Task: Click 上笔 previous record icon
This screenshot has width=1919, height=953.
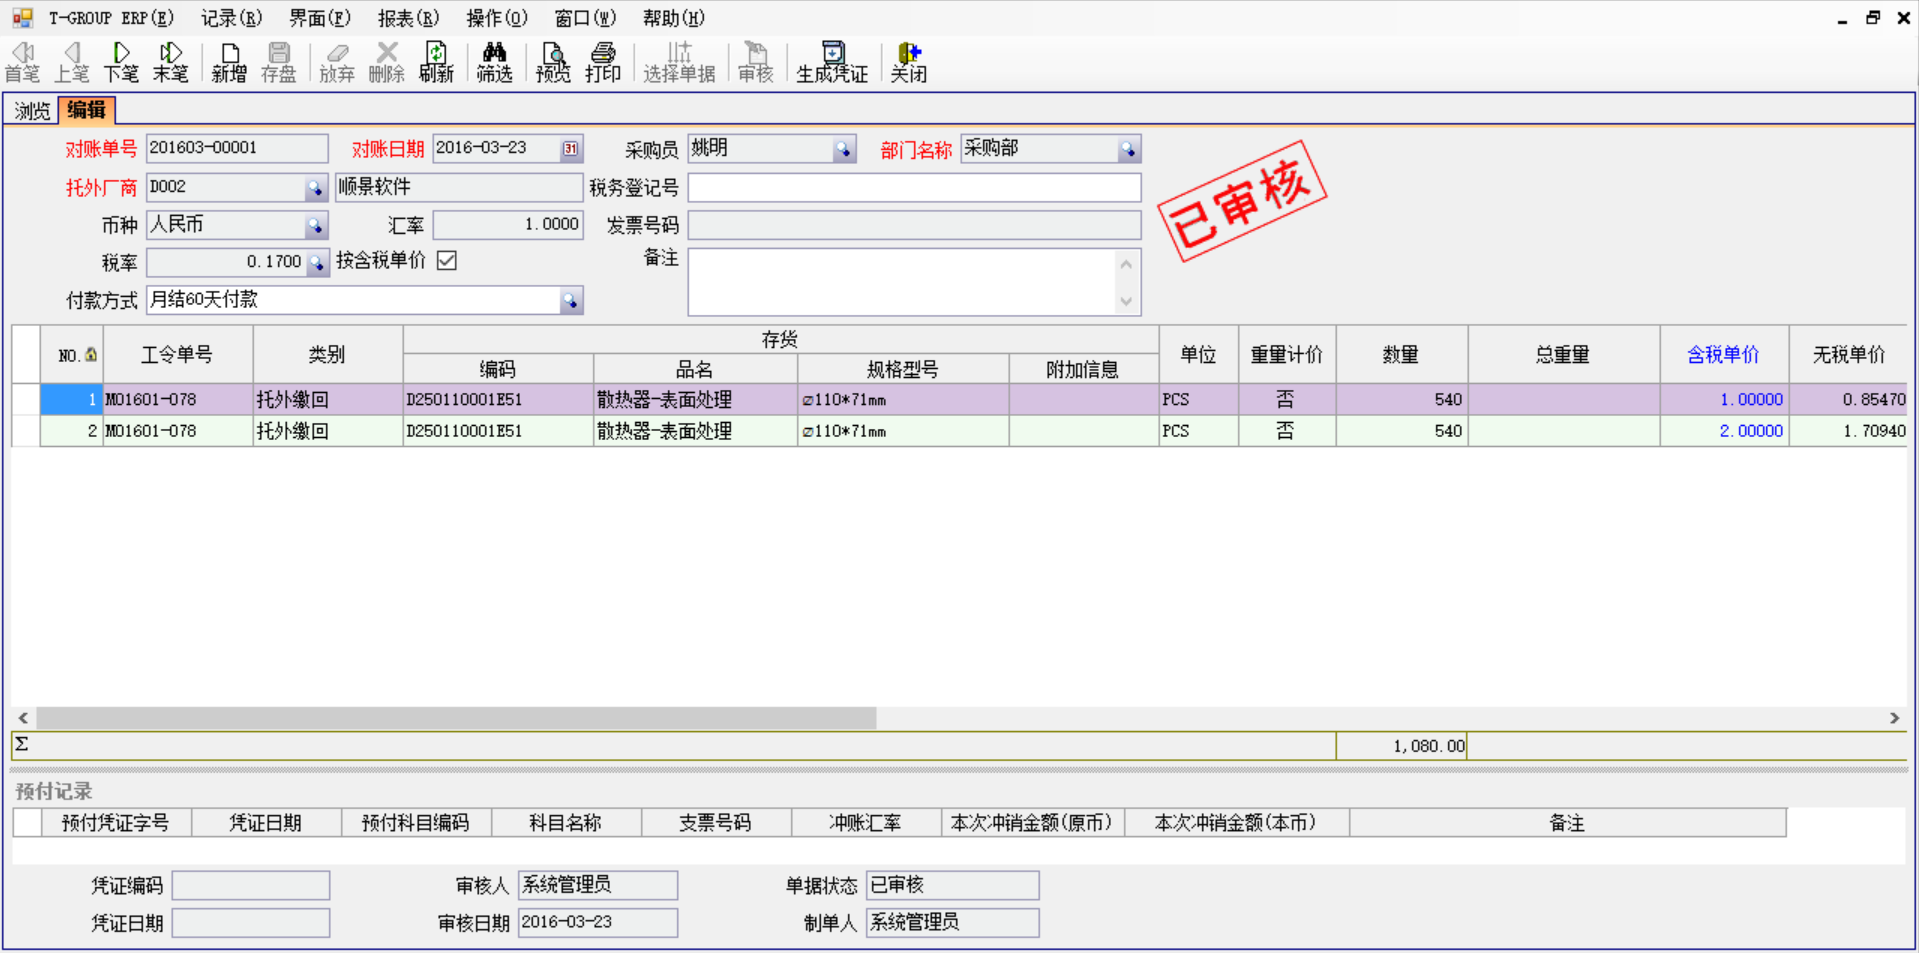Action: (72, 62)
